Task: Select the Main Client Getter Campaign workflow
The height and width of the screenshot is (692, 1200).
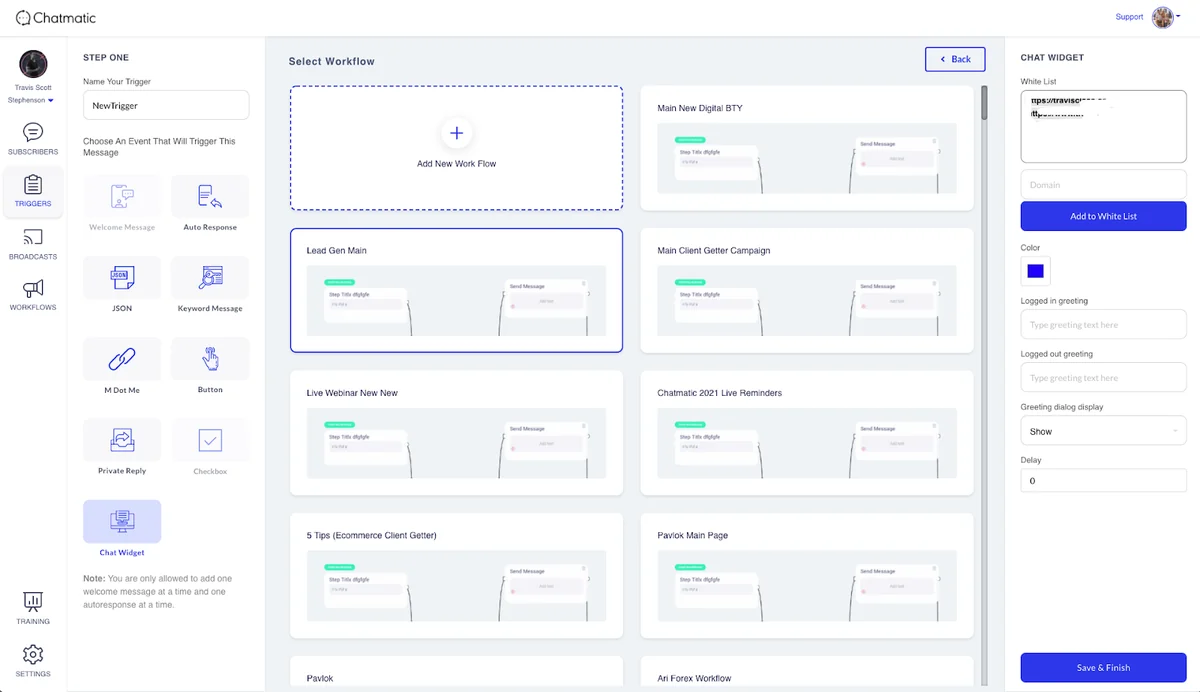Action: [x=806, y=290]
